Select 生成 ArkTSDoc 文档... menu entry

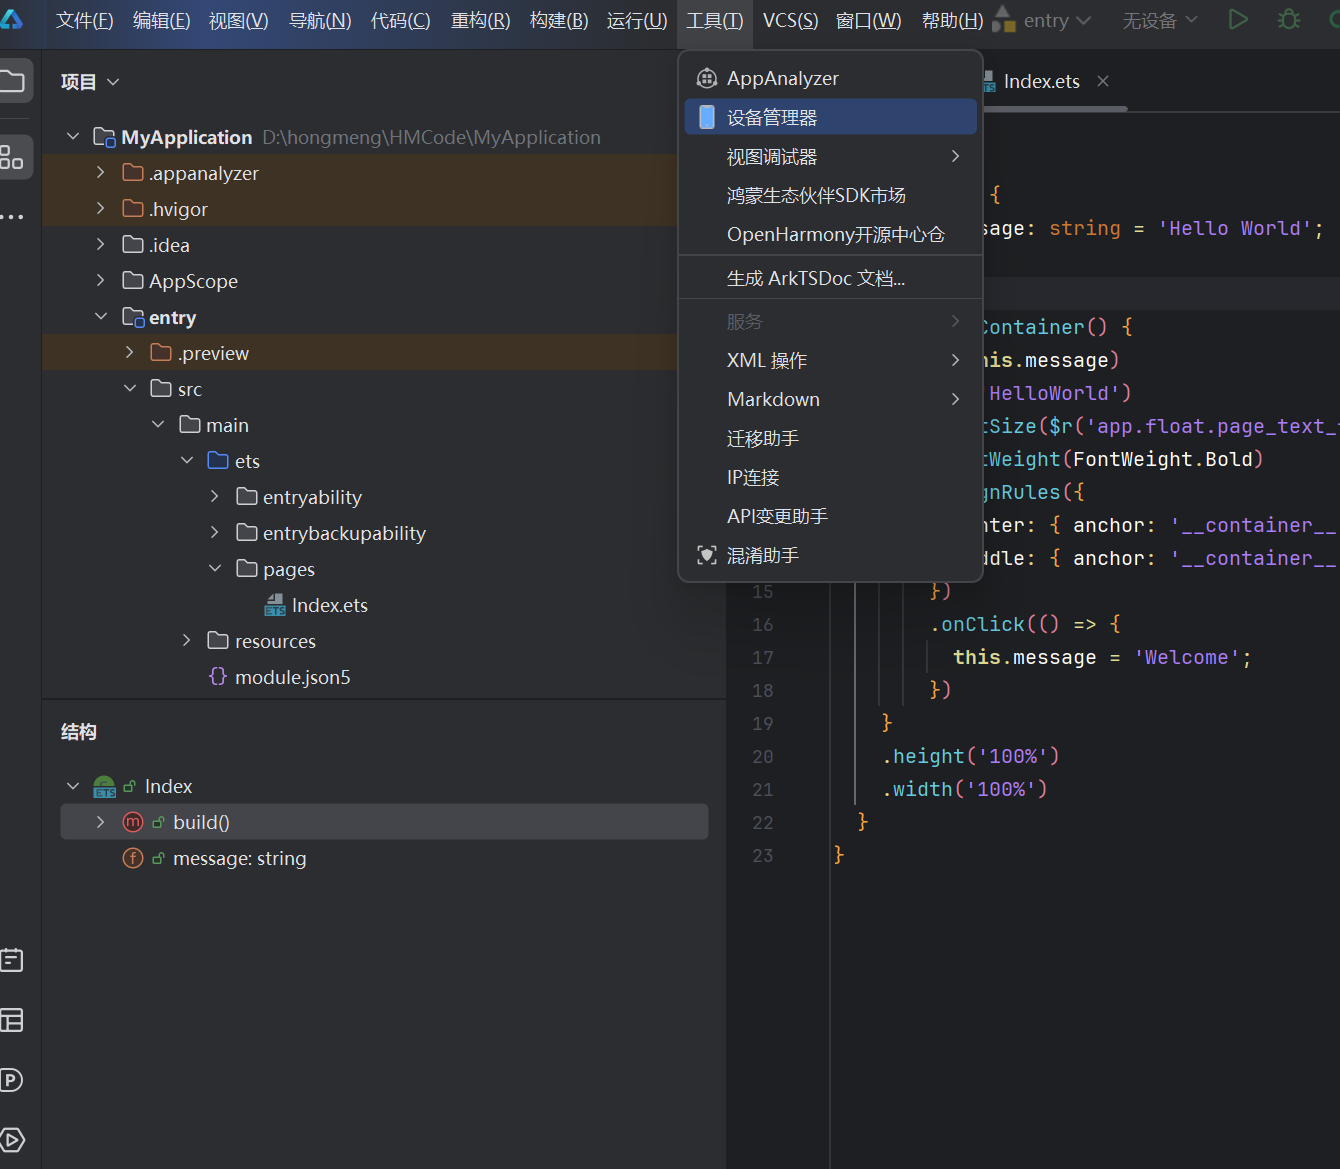(831, 279)
